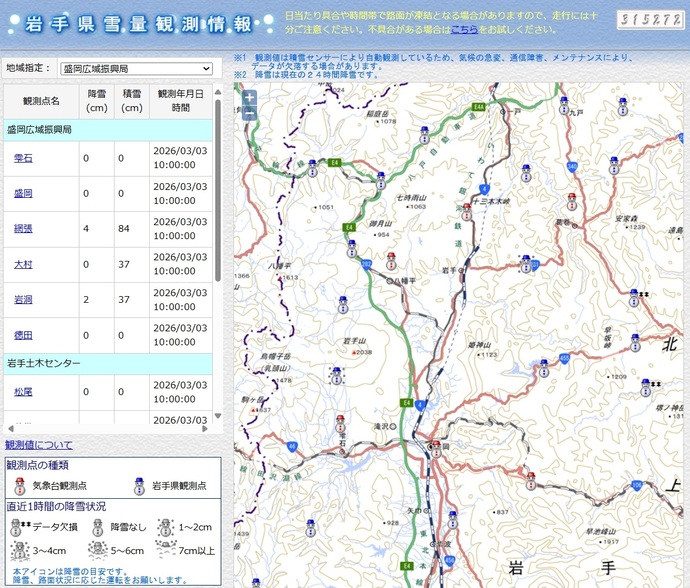Click table horizontal scroll left arrow
The image size is (690, 588).
[x=11, y=428]
